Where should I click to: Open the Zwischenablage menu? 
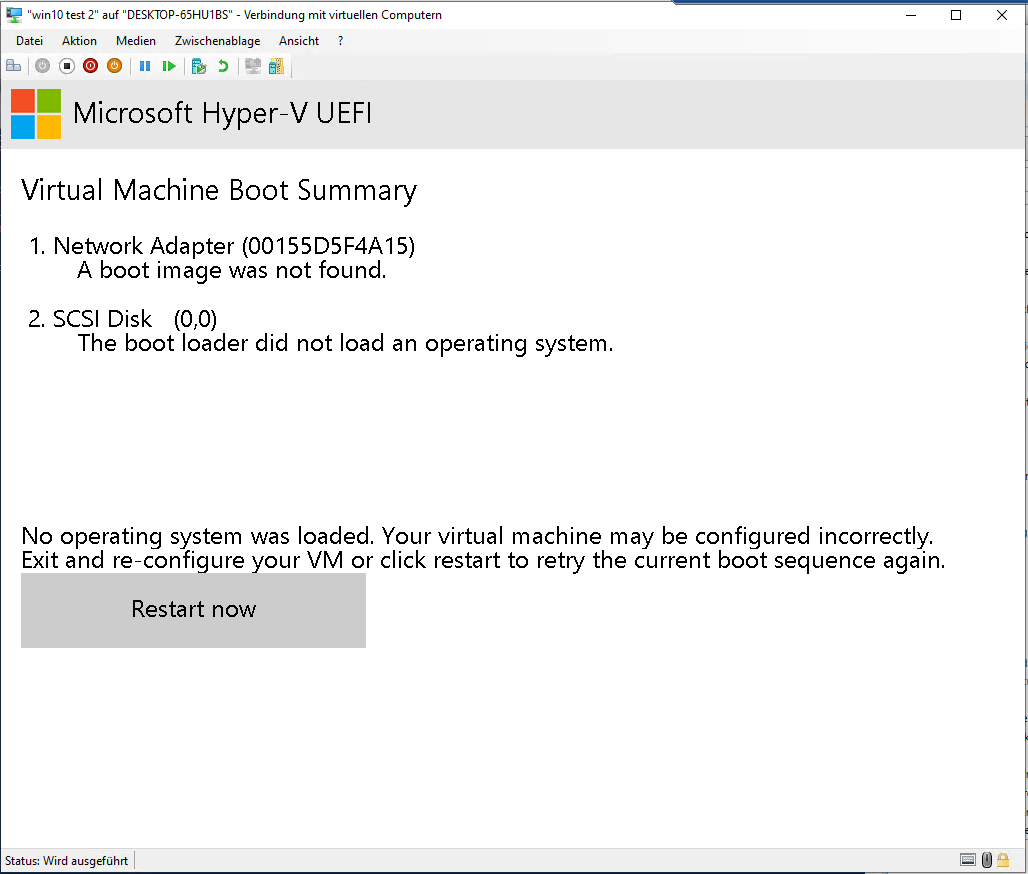[218, 41]
